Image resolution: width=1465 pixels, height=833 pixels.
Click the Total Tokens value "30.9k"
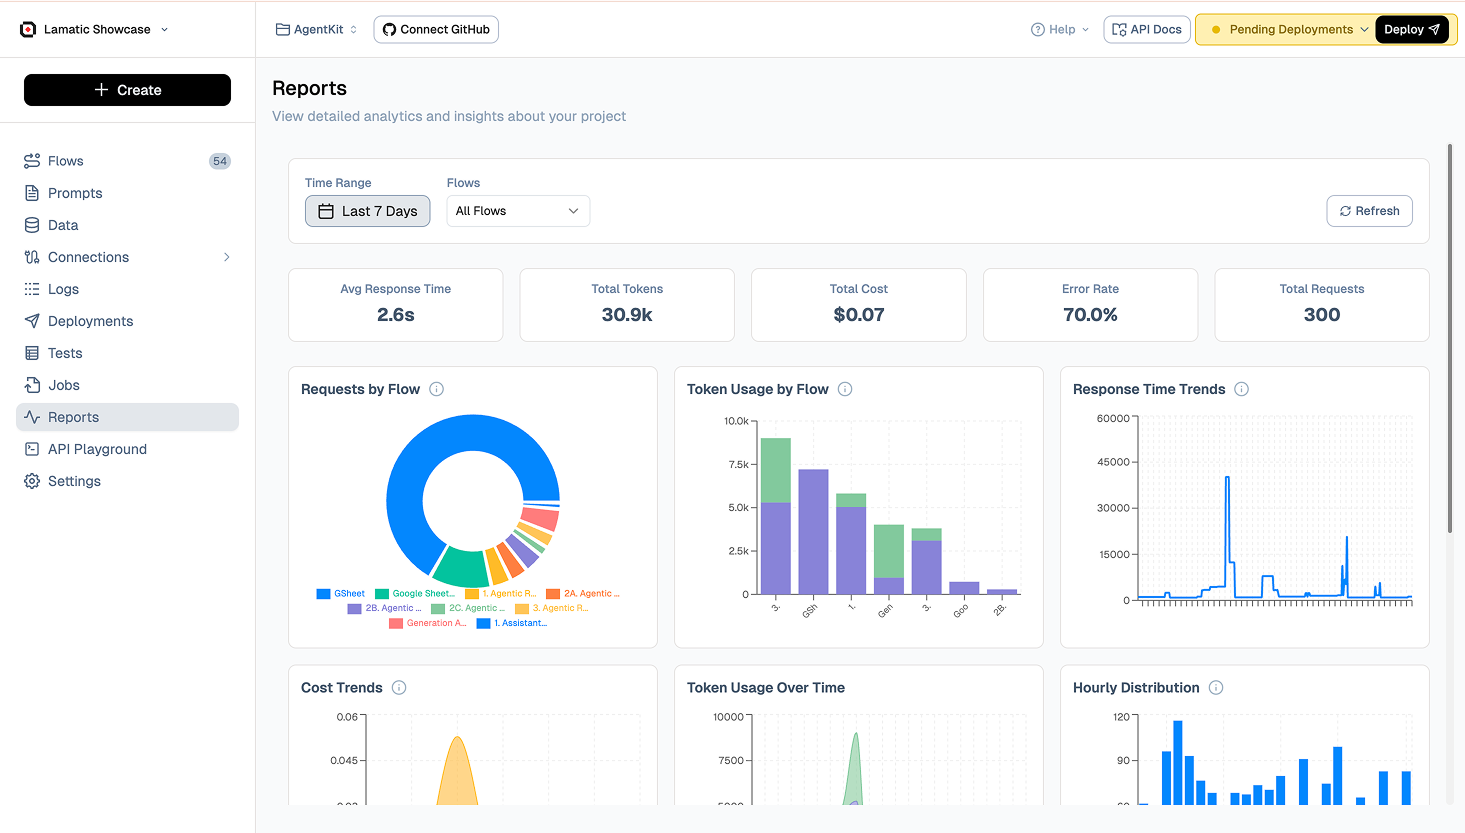point(627,315)
